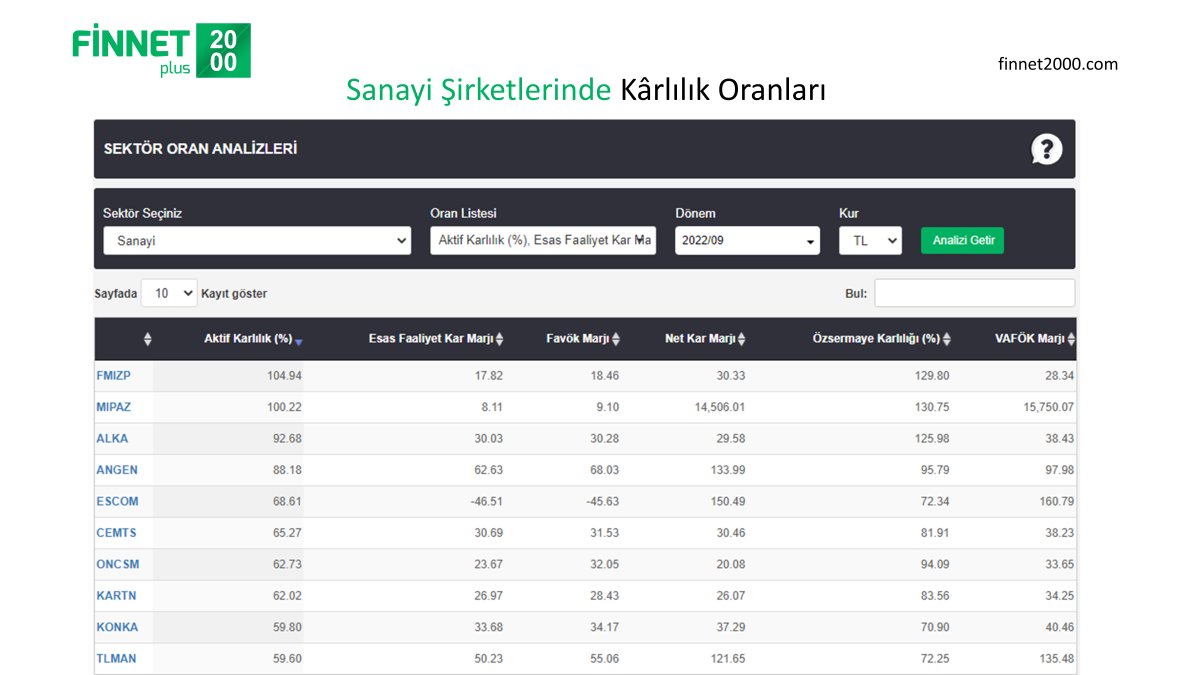The image size is (1200, 675).
Task: Click the finnet2000.com text
Action: click(1058, 64)
